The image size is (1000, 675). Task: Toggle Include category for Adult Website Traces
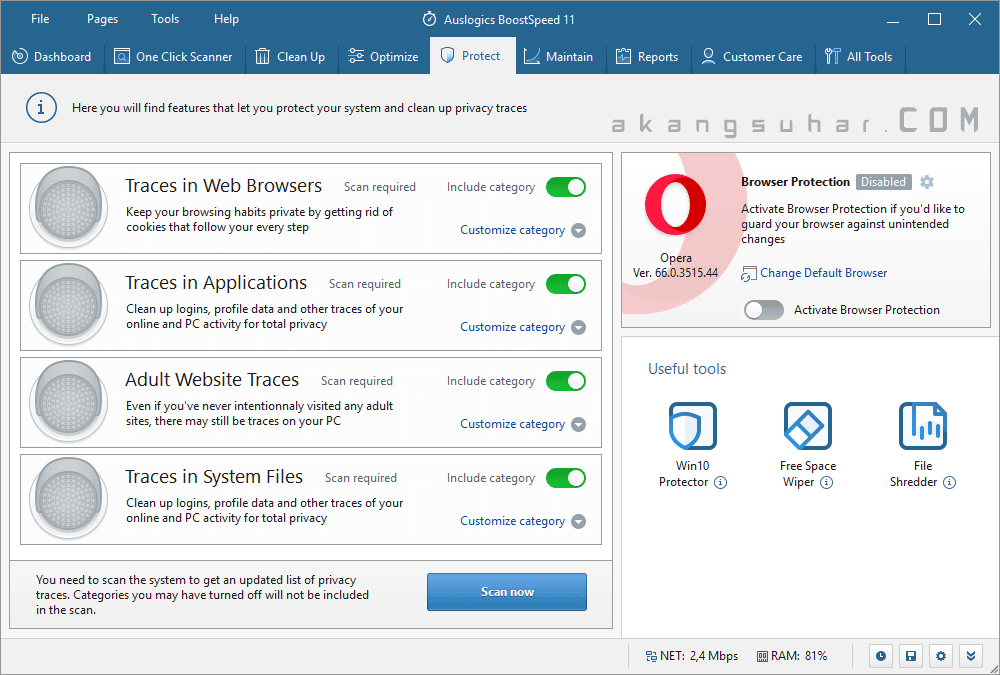click(566, 381)
